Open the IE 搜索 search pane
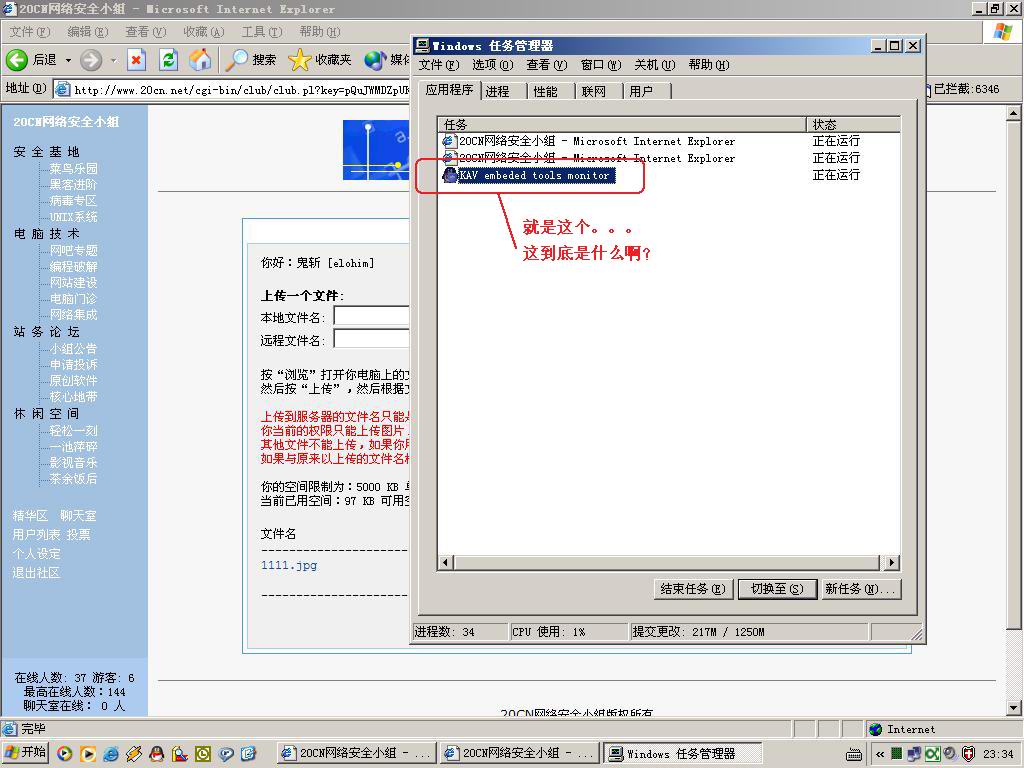This screenshot has width=1024, height=768. (251, 60)
